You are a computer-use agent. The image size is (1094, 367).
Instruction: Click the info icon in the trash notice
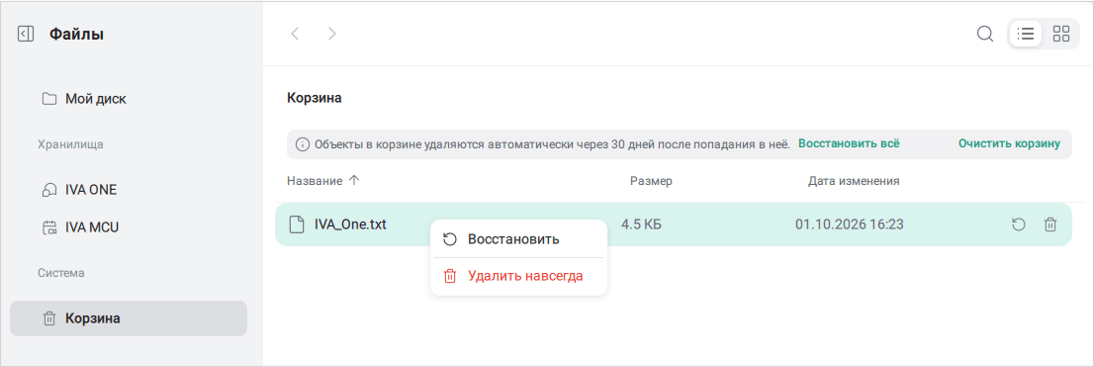(302, 144)
